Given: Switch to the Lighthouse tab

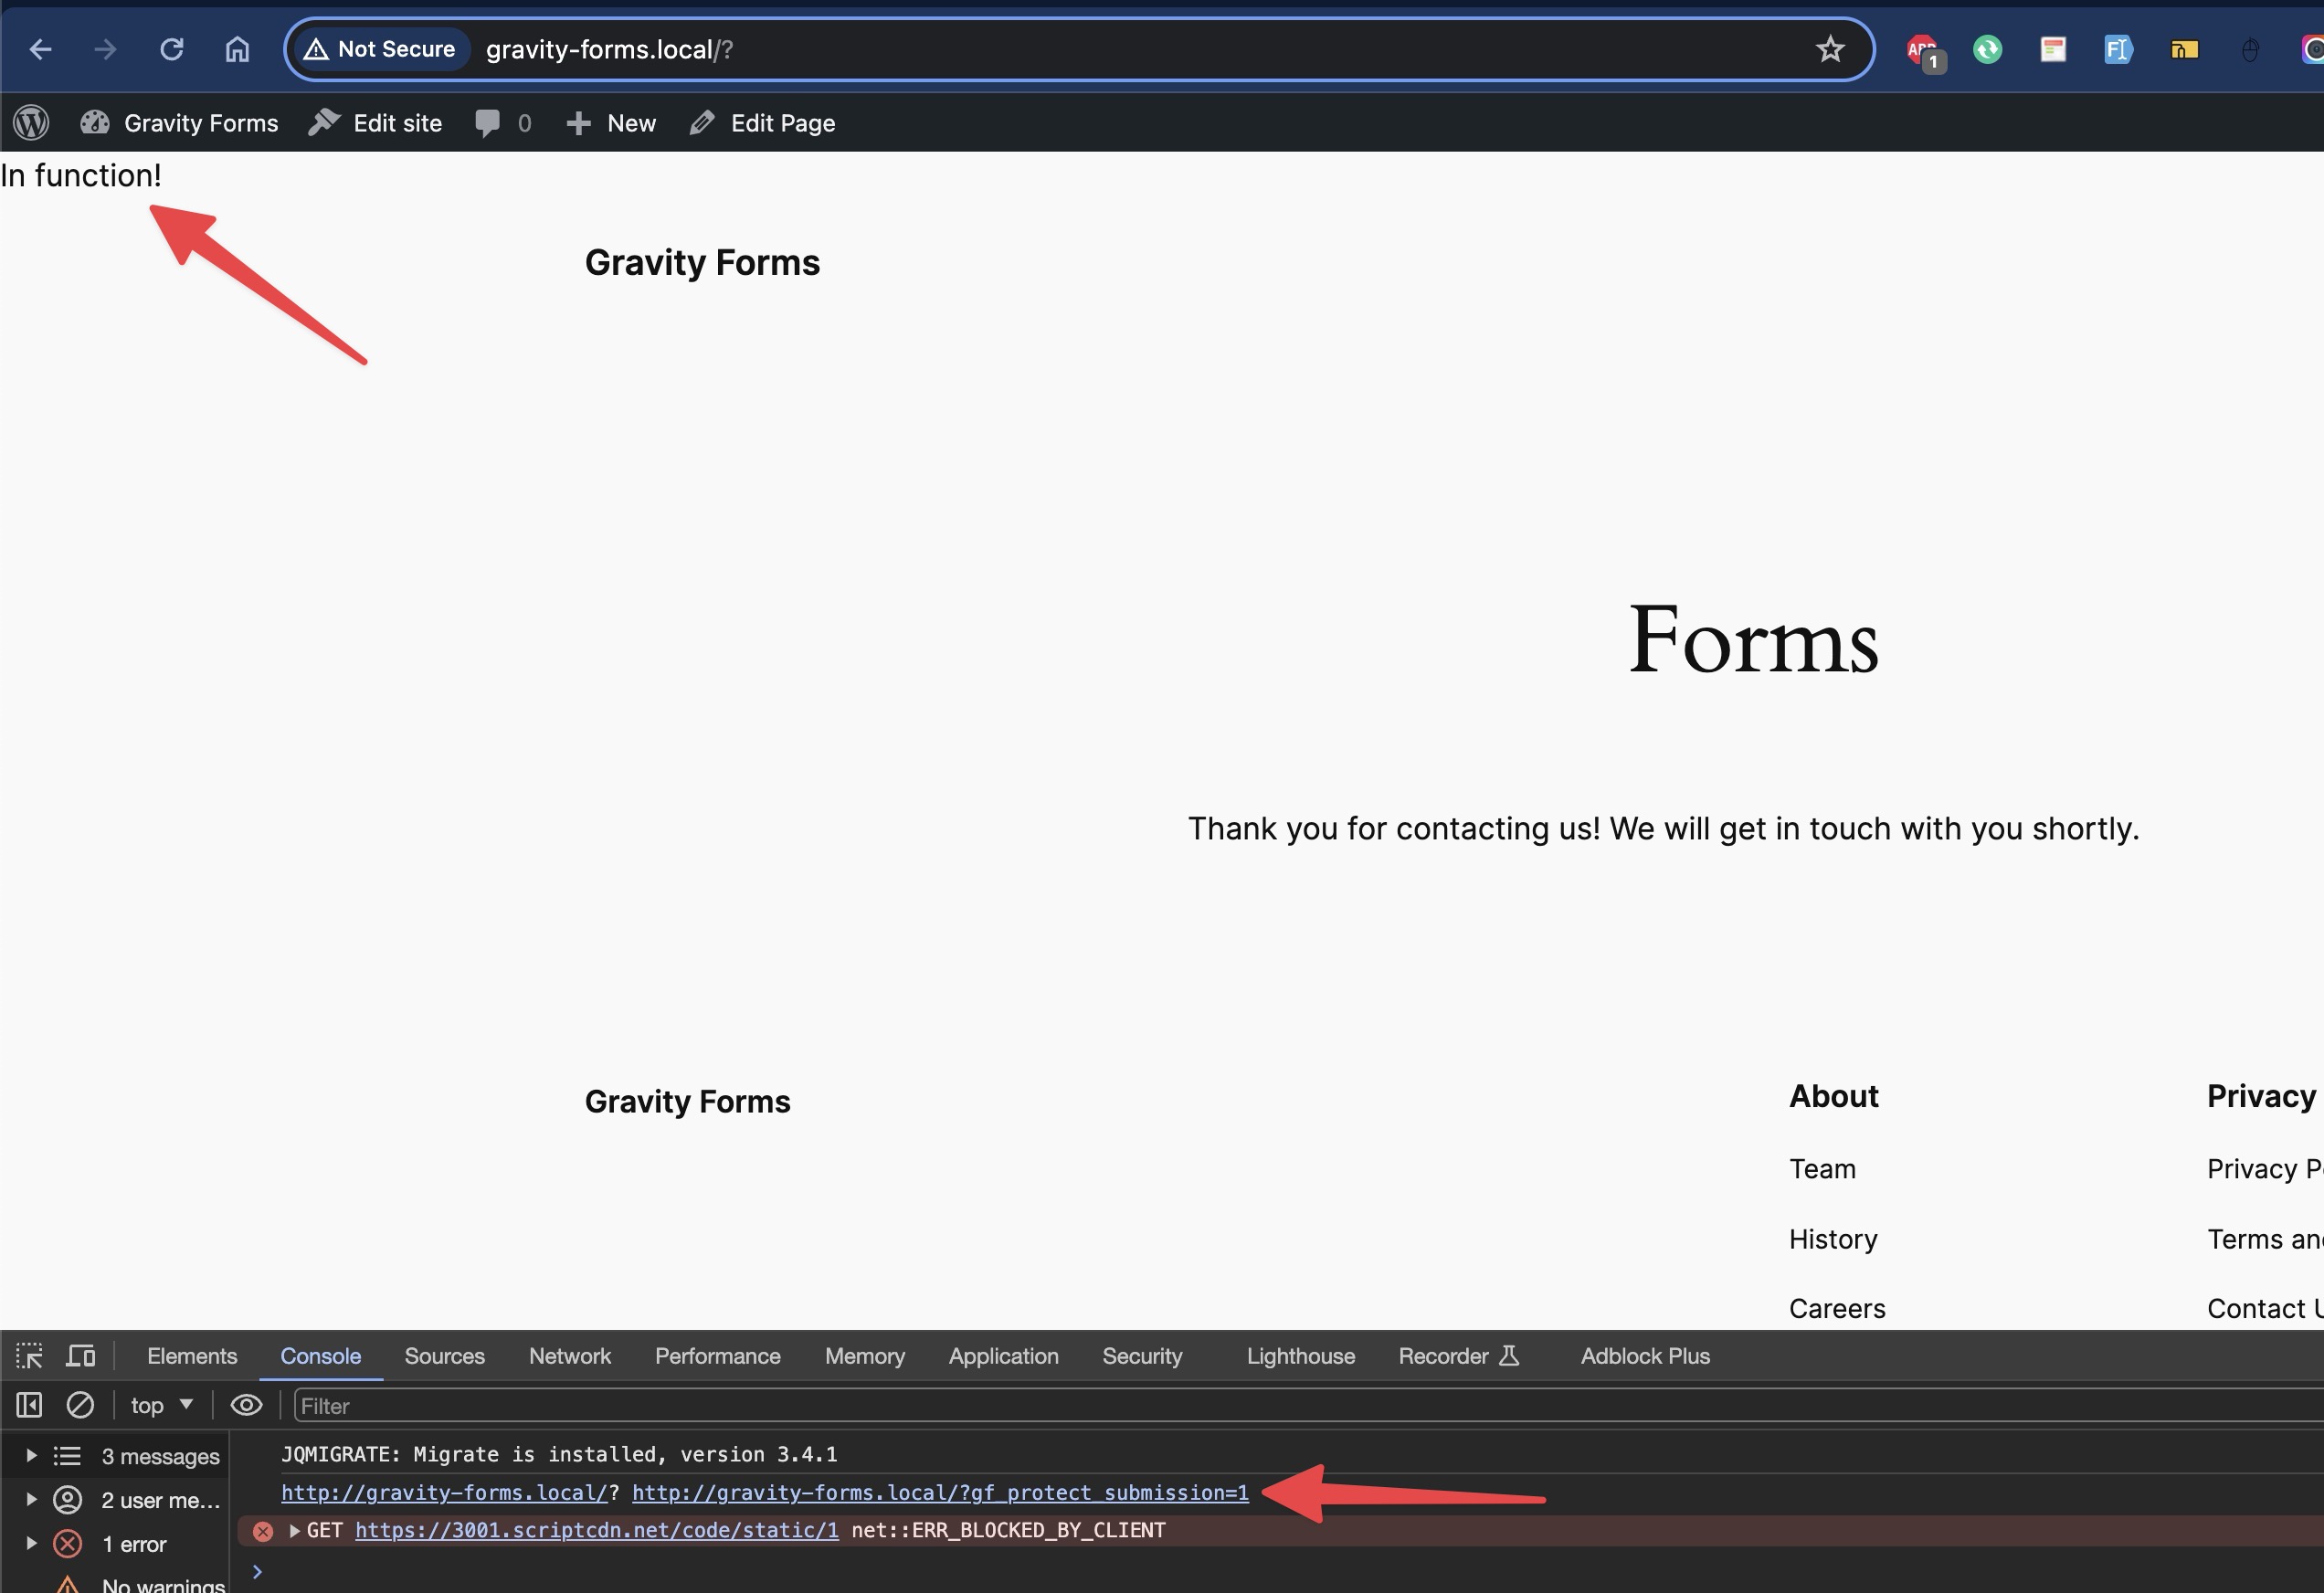Looking at the screenshot, I should tap(1300, 1356).
